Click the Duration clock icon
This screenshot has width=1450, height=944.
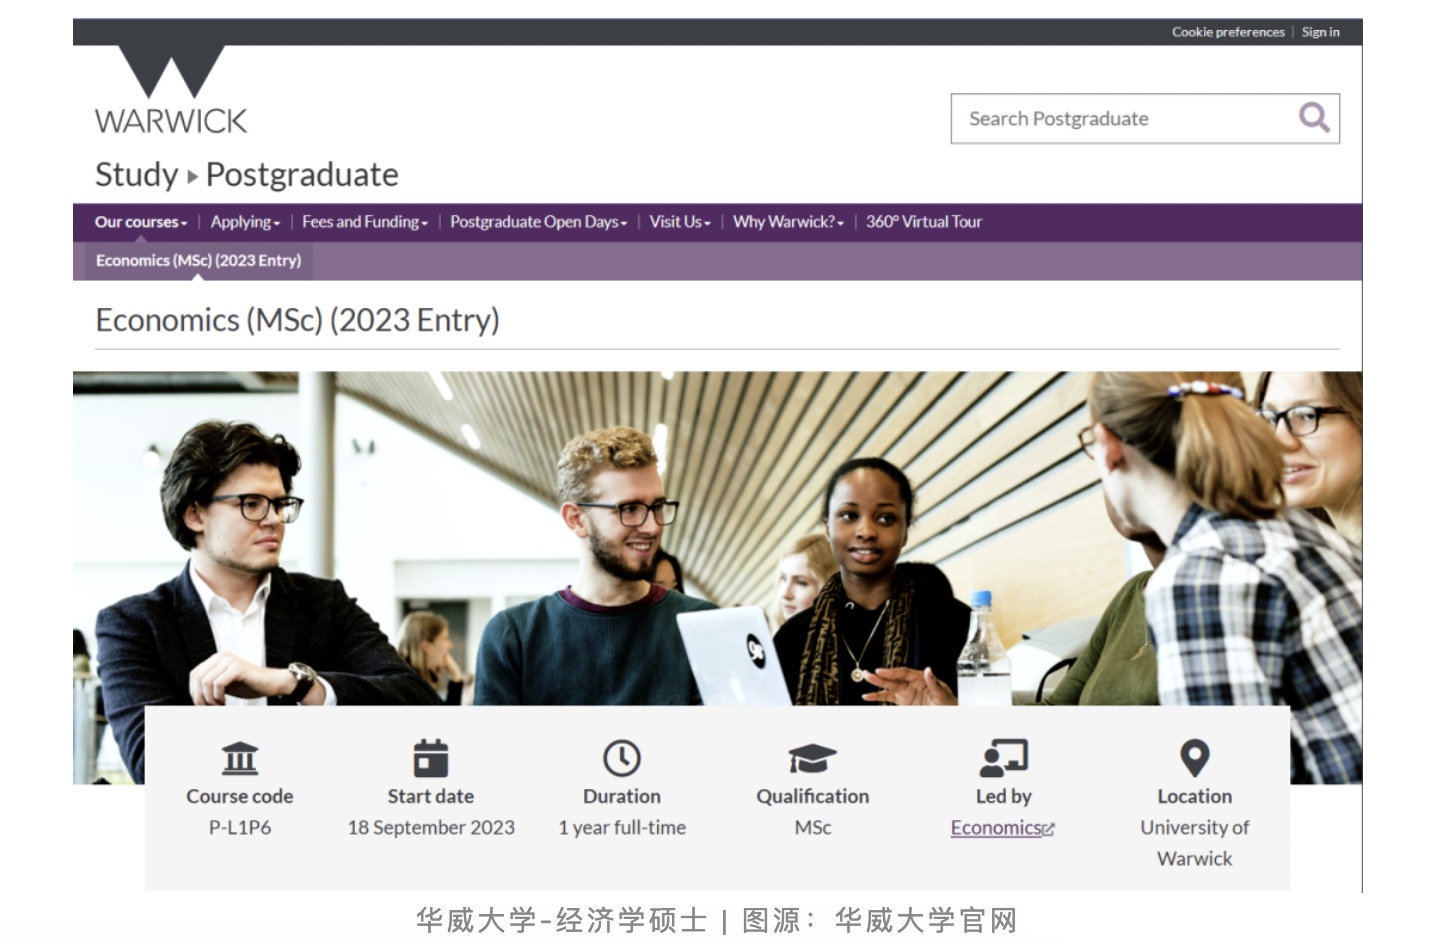pyautogui.click(x=622, y=758)
